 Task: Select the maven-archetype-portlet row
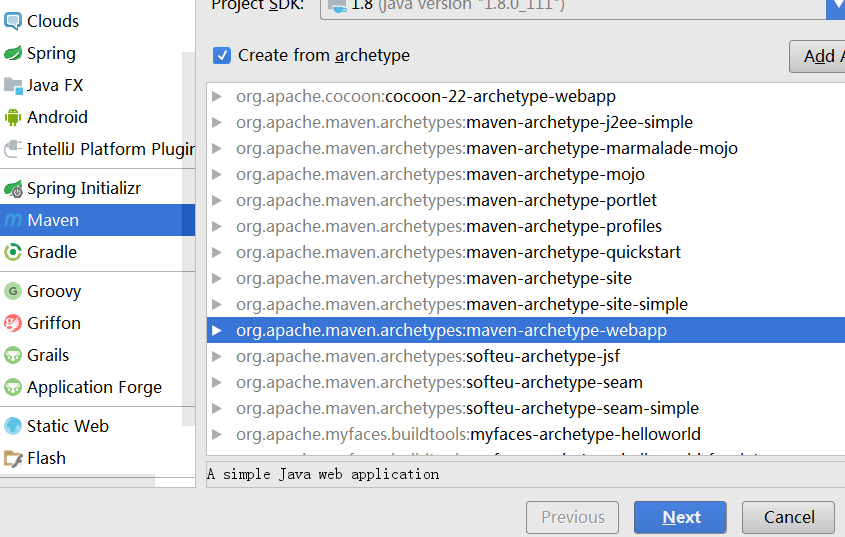tap(526, 200)
